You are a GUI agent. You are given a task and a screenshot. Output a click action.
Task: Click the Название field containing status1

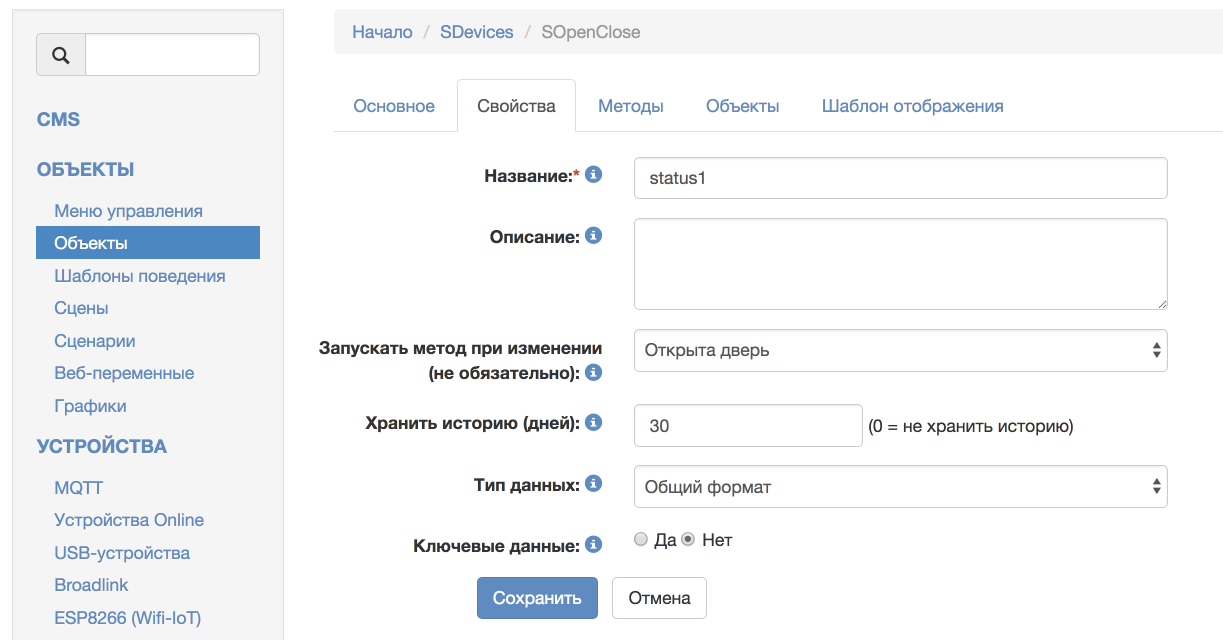900,178
